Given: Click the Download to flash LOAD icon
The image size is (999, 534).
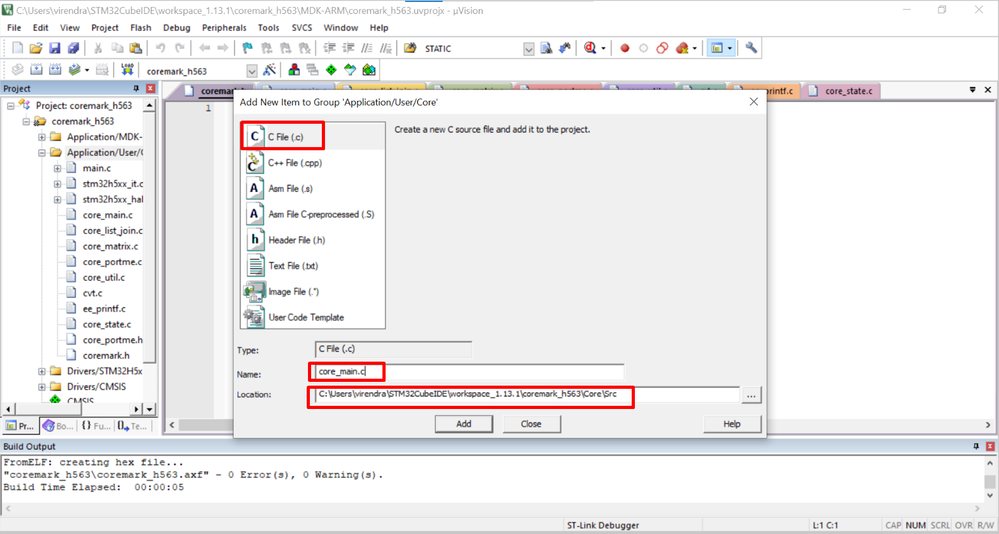Looking at the screenshot, I should (x=127, y=69).
